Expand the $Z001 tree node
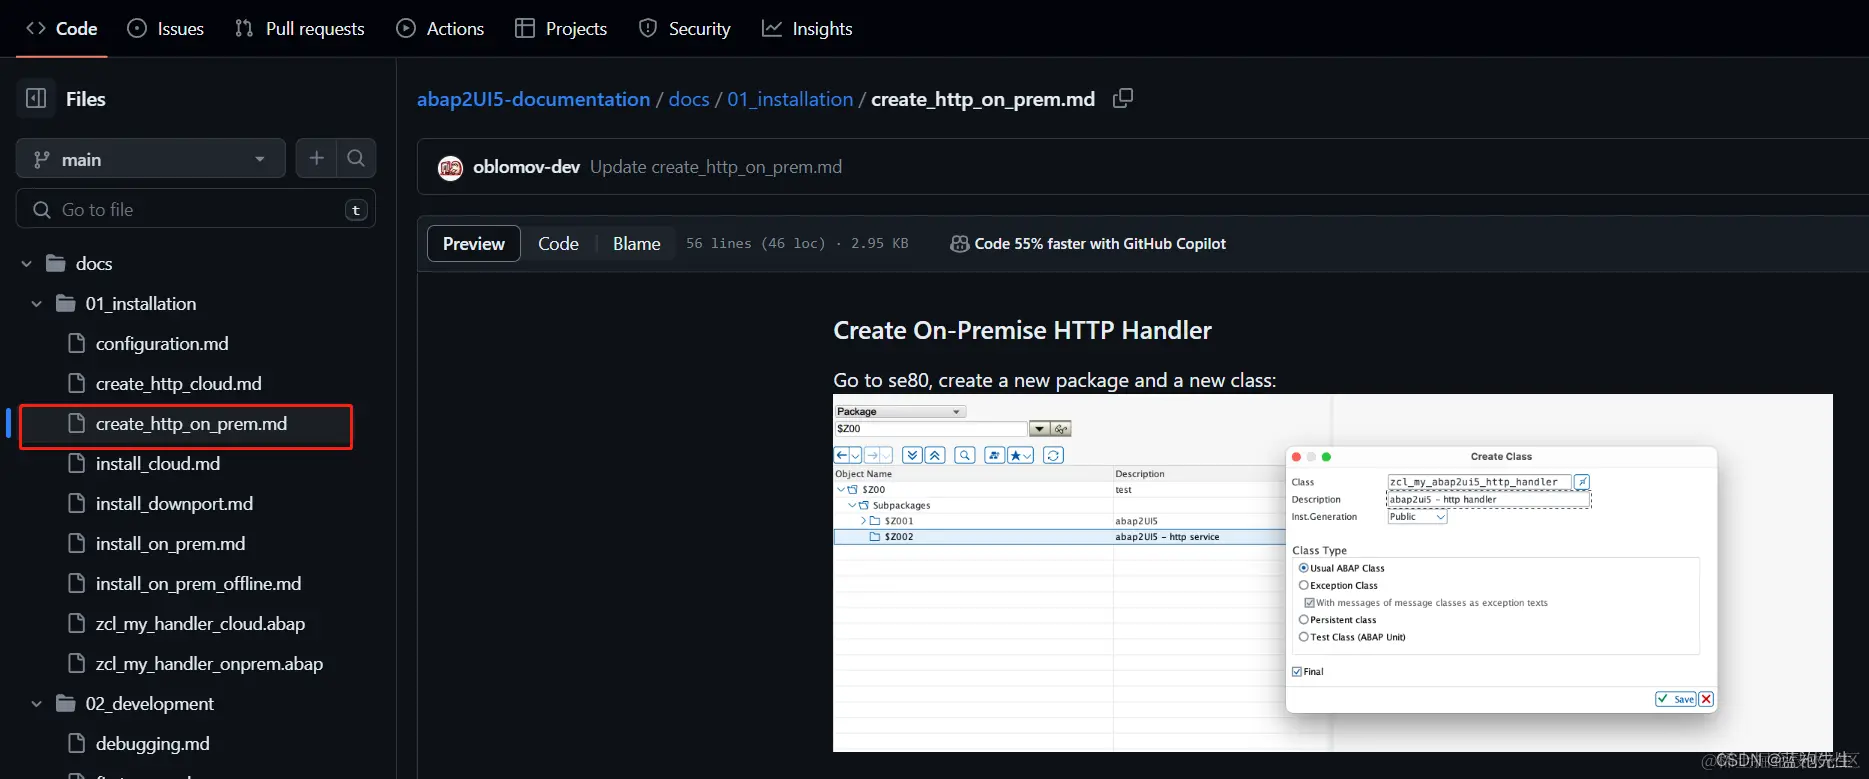1869x779 pixels. pos(863,521)
